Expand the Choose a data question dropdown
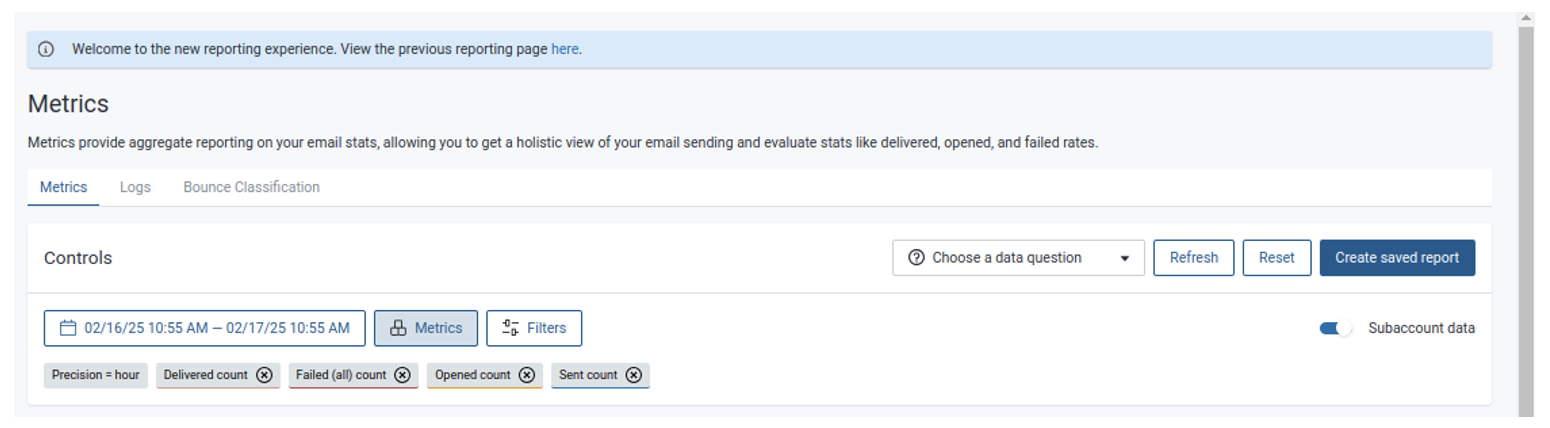Image resolution: width=1550 pixels, height=428 pixels. pos(1018,257)
